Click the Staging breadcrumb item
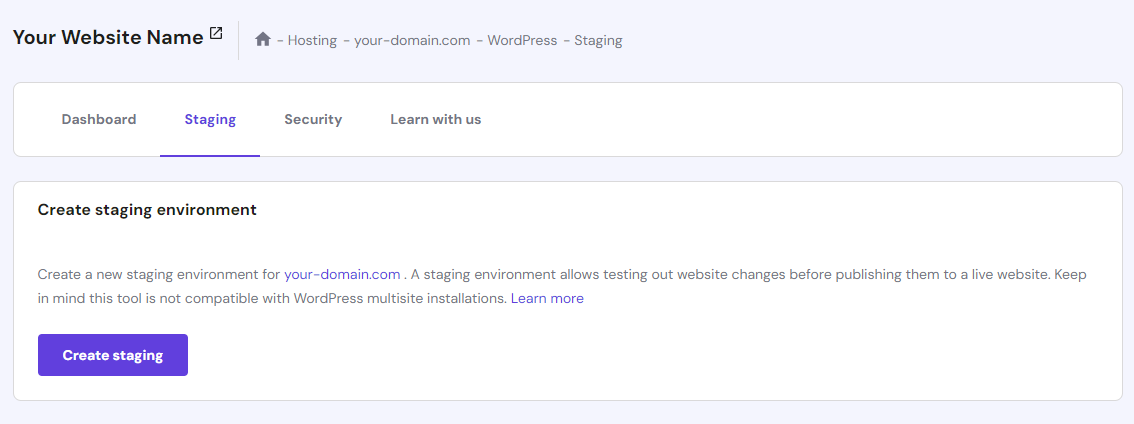 point(598,41)
